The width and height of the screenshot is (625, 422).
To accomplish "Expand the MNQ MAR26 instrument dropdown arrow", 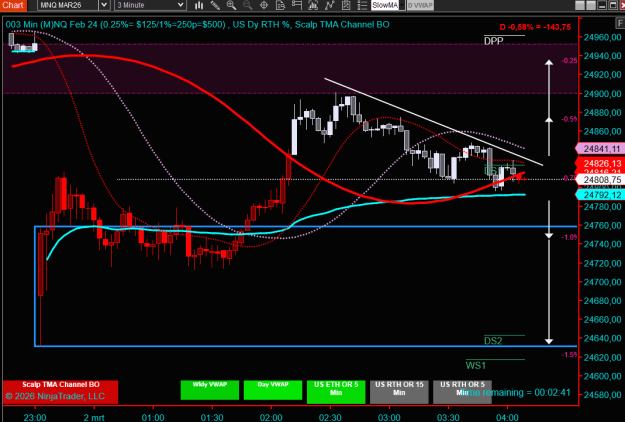I will pos(104,5).
